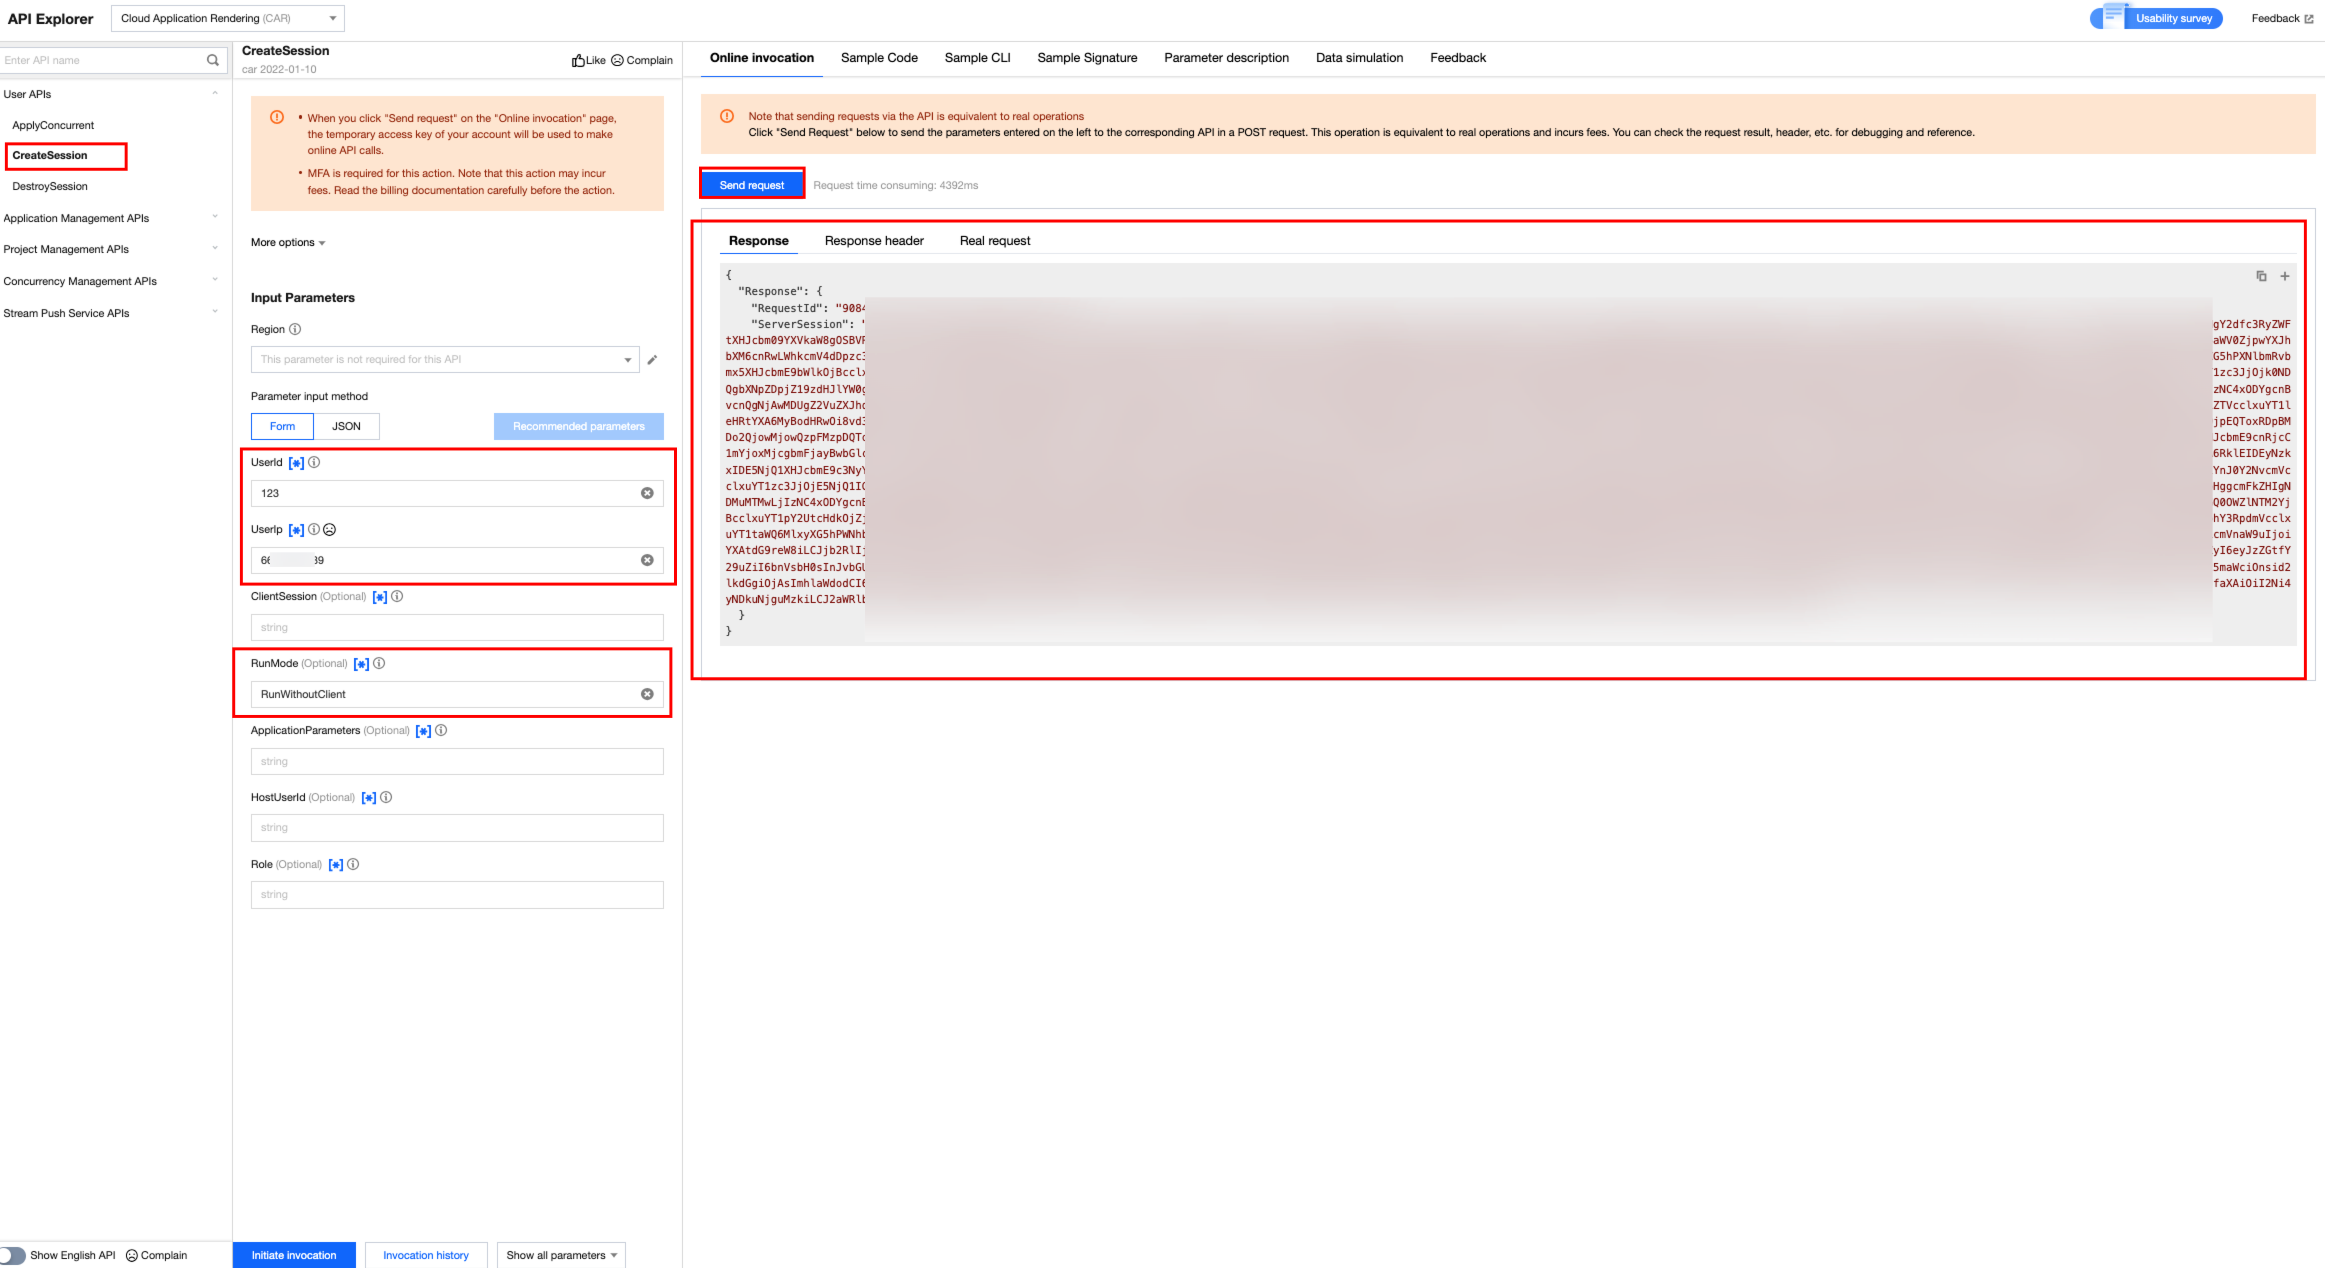2325x1268 pixels.
Task: Click the edit pencil icon beside Region
Action: [652, 360]
